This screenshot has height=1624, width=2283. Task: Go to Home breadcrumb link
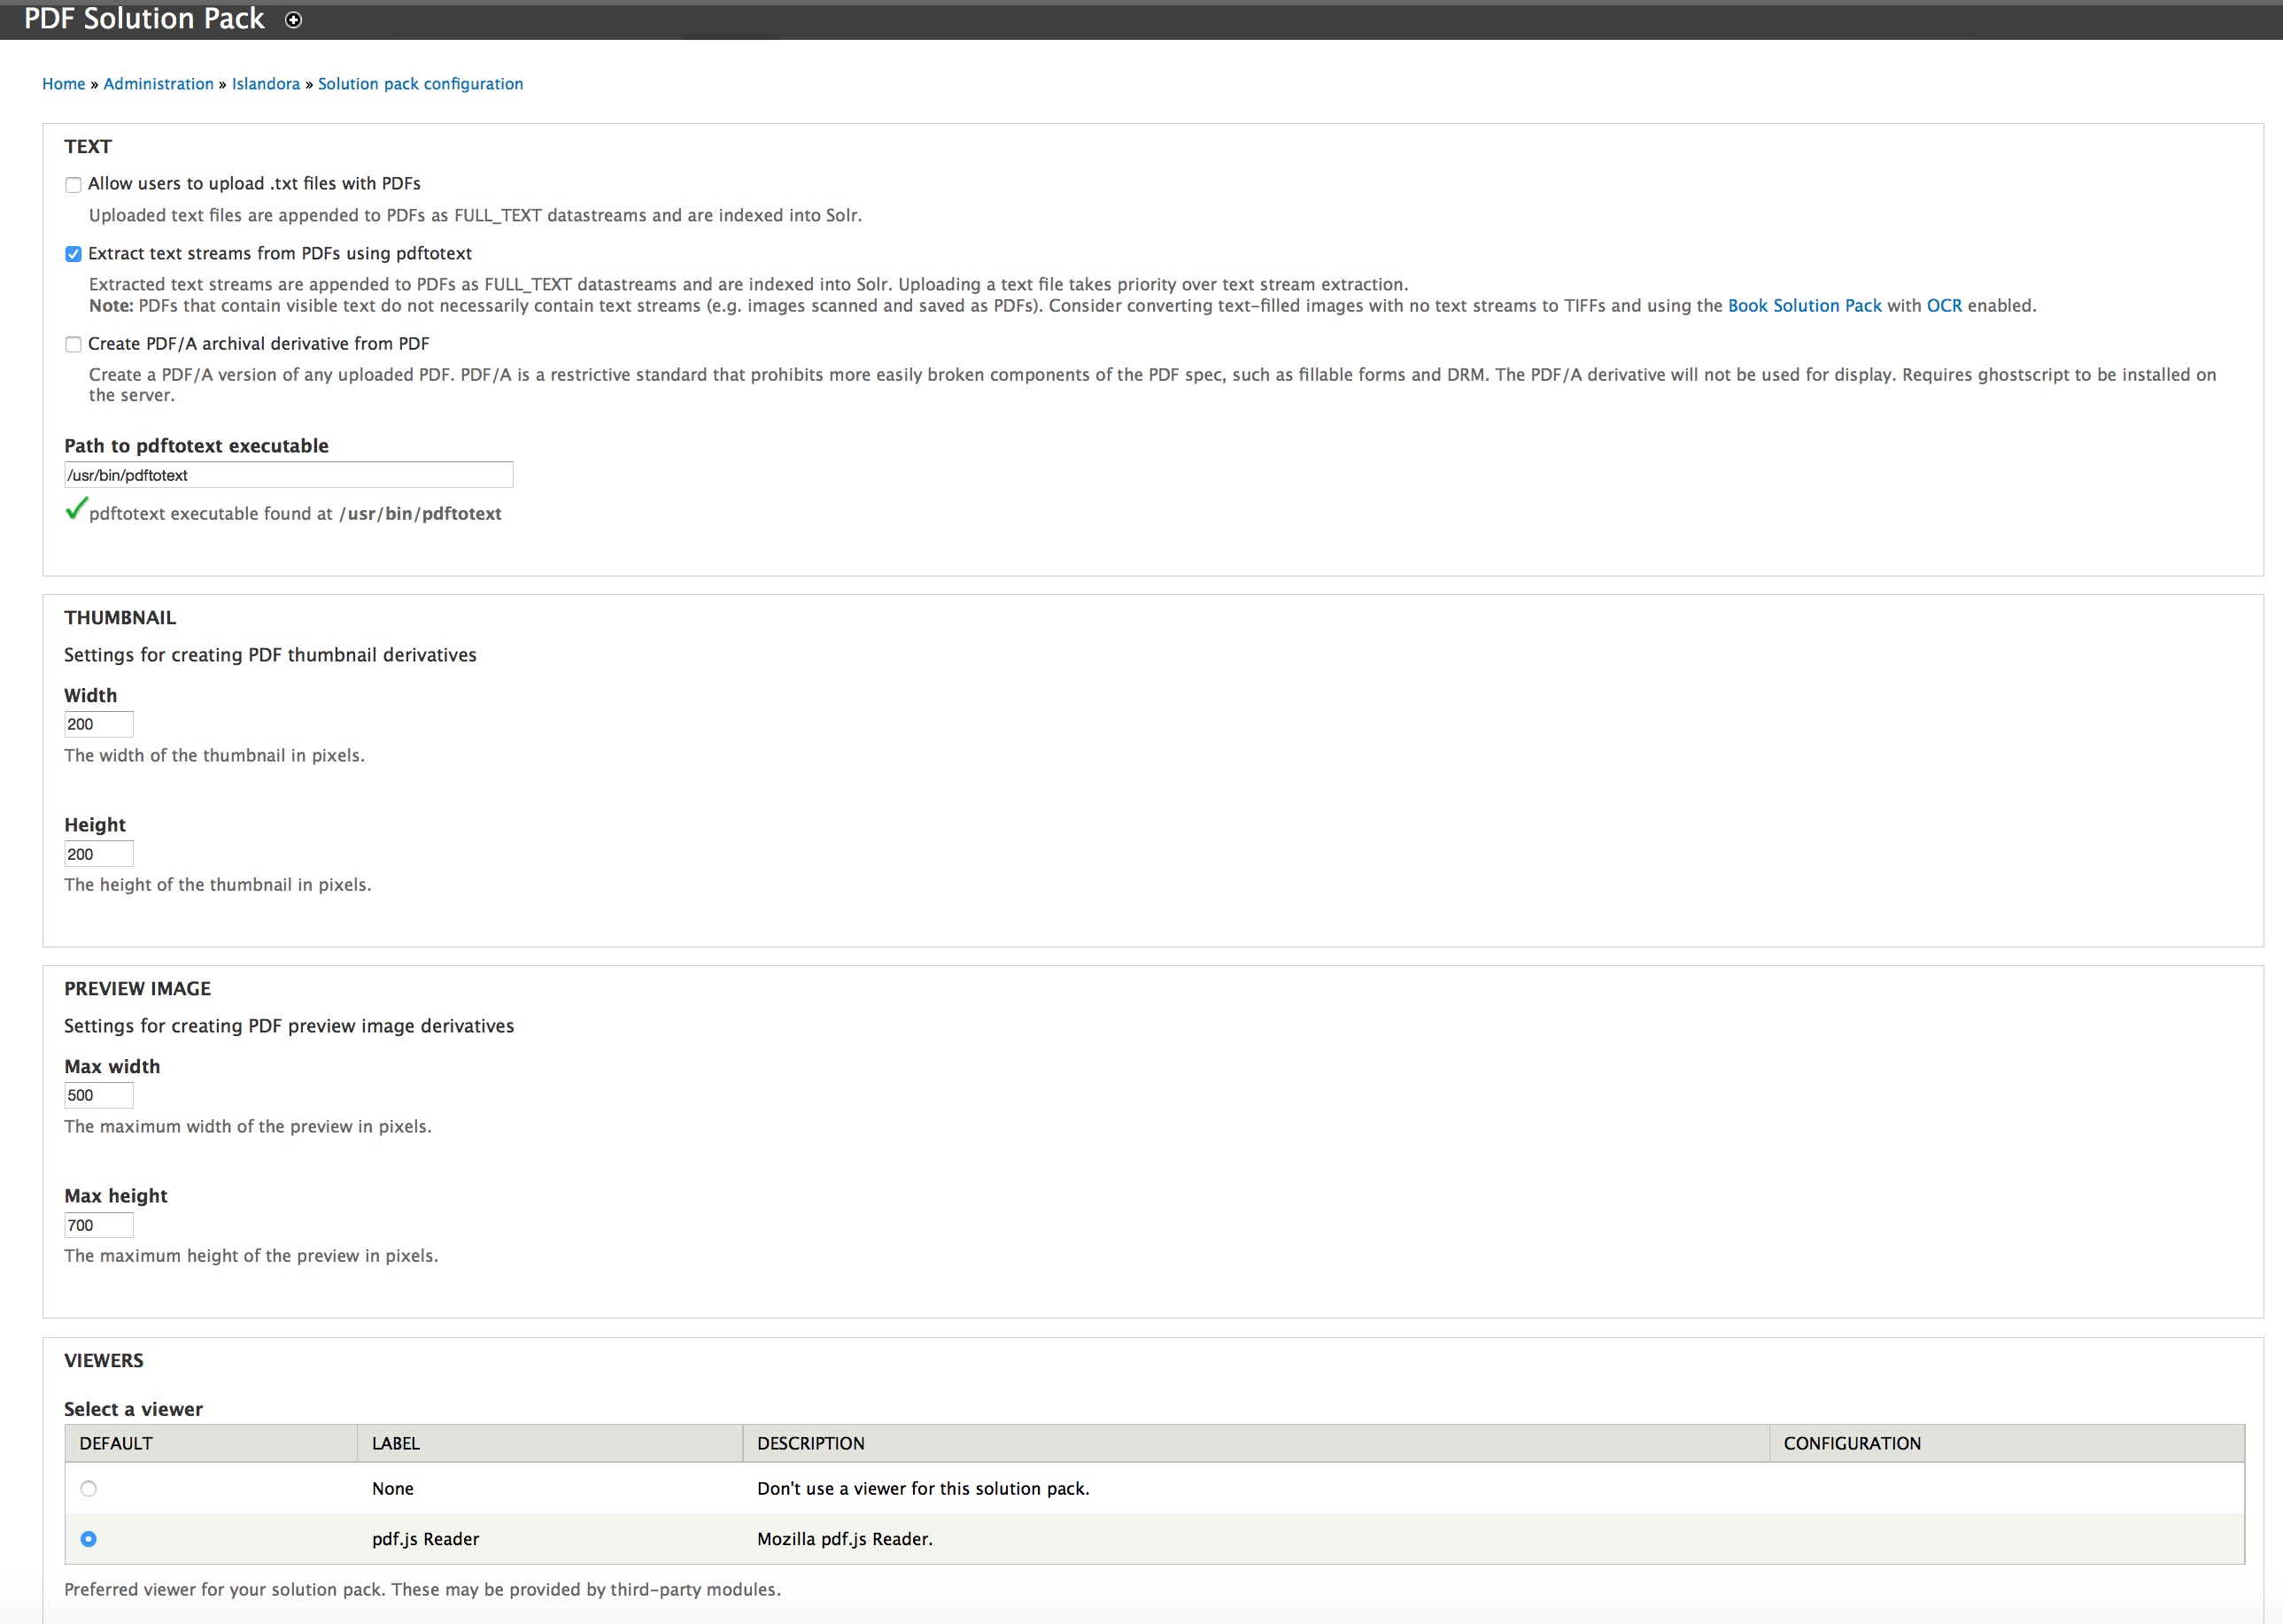coord(63,84)
